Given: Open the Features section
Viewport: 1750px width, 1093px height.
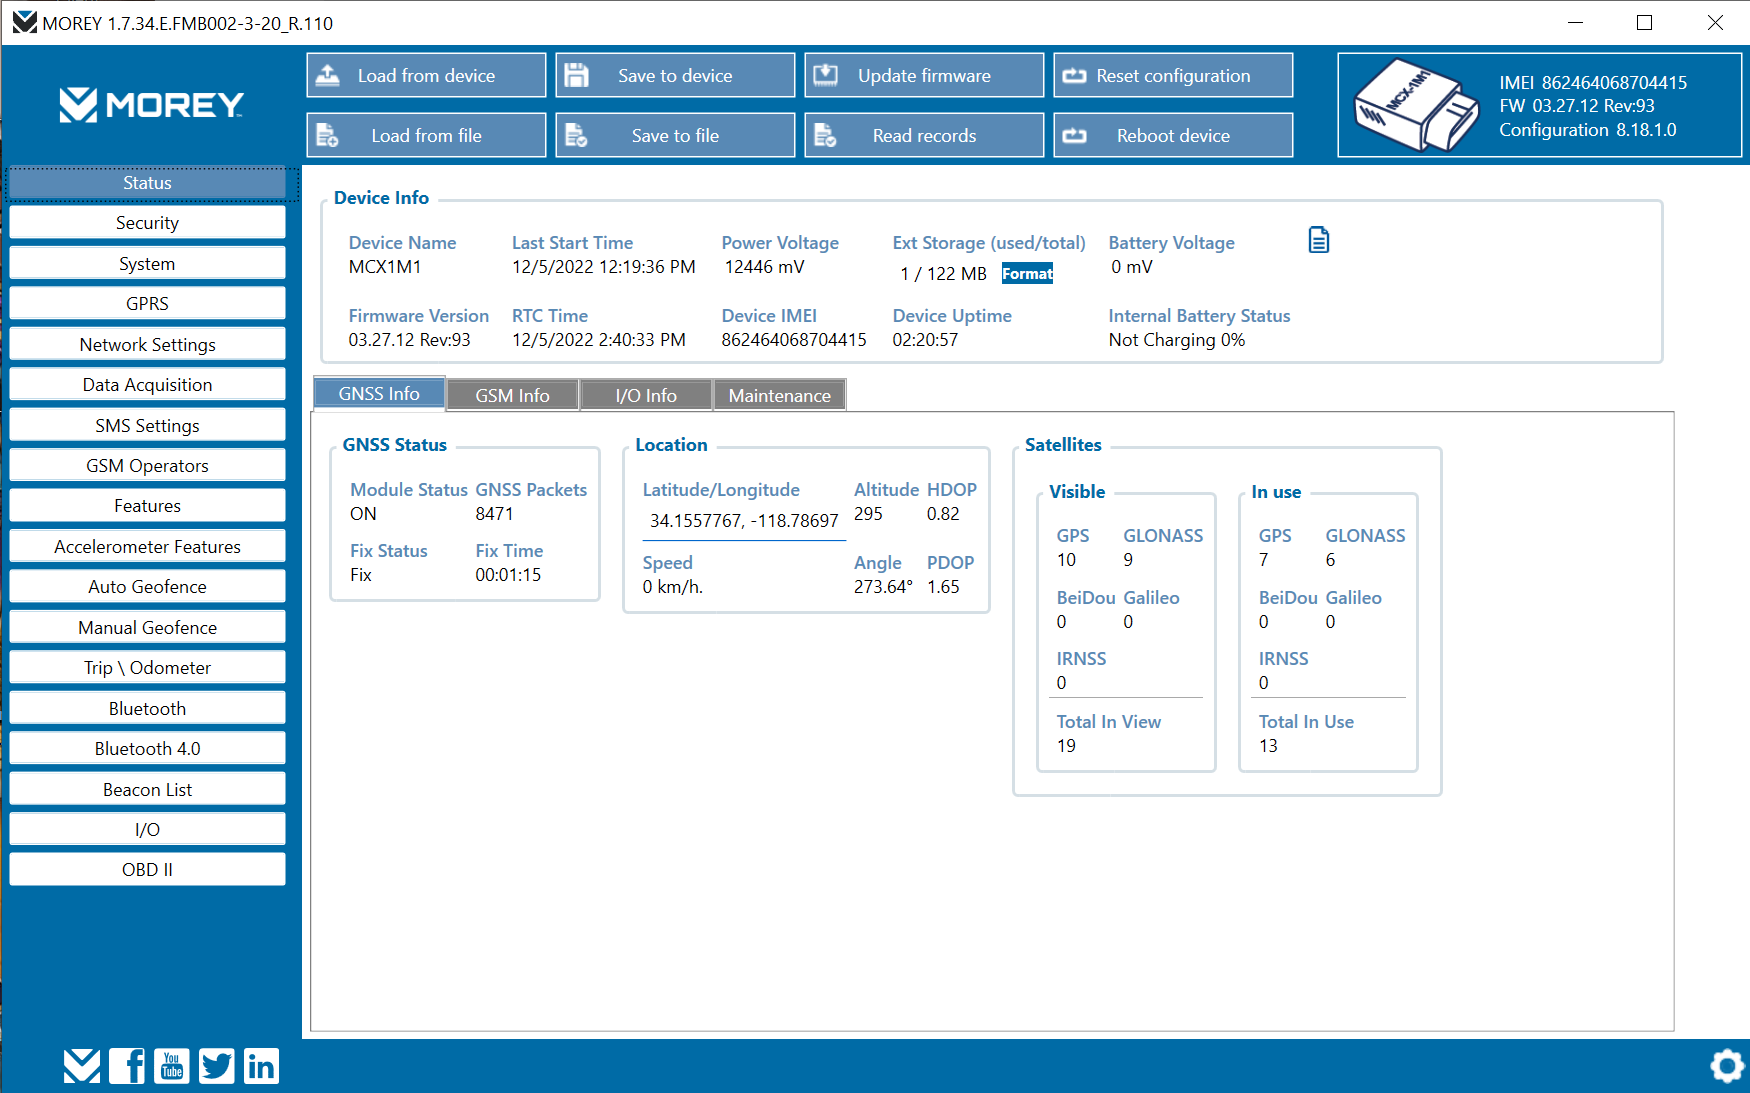Looking at the screenshot, I should point(147,506).
